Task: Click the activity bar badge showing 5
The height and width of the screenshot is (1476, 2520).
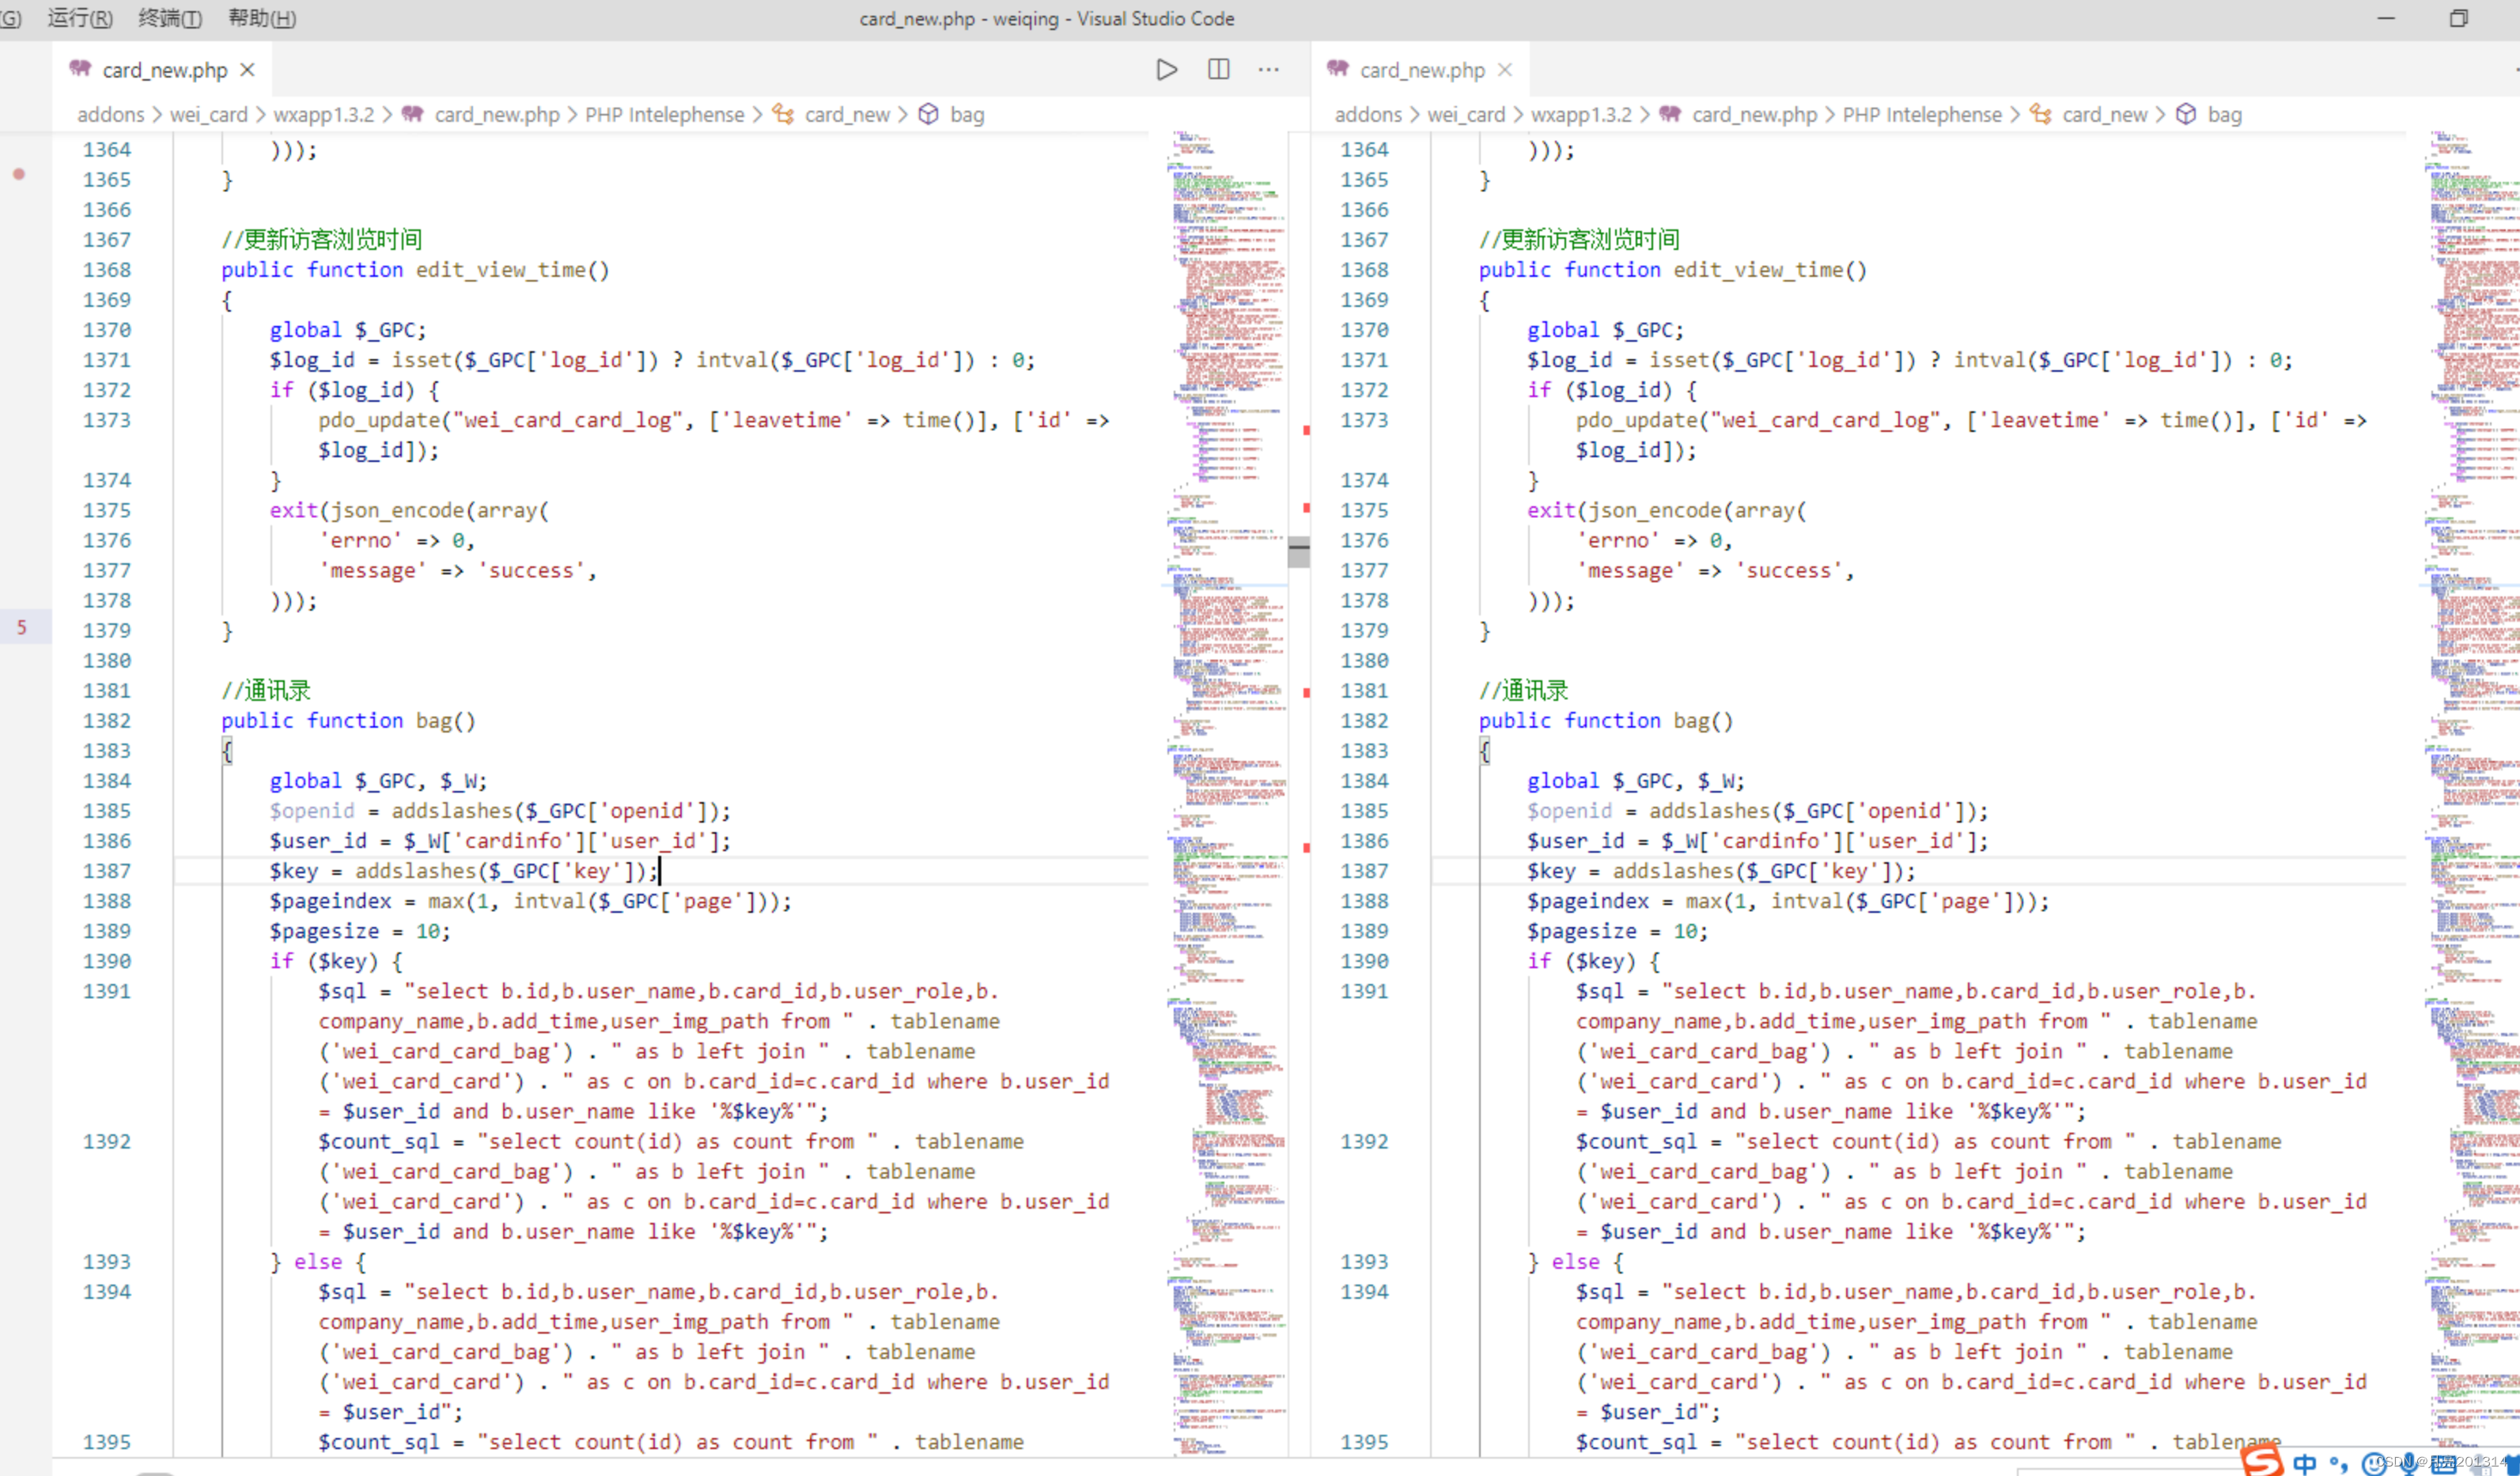Action: (x=21, y=628)
